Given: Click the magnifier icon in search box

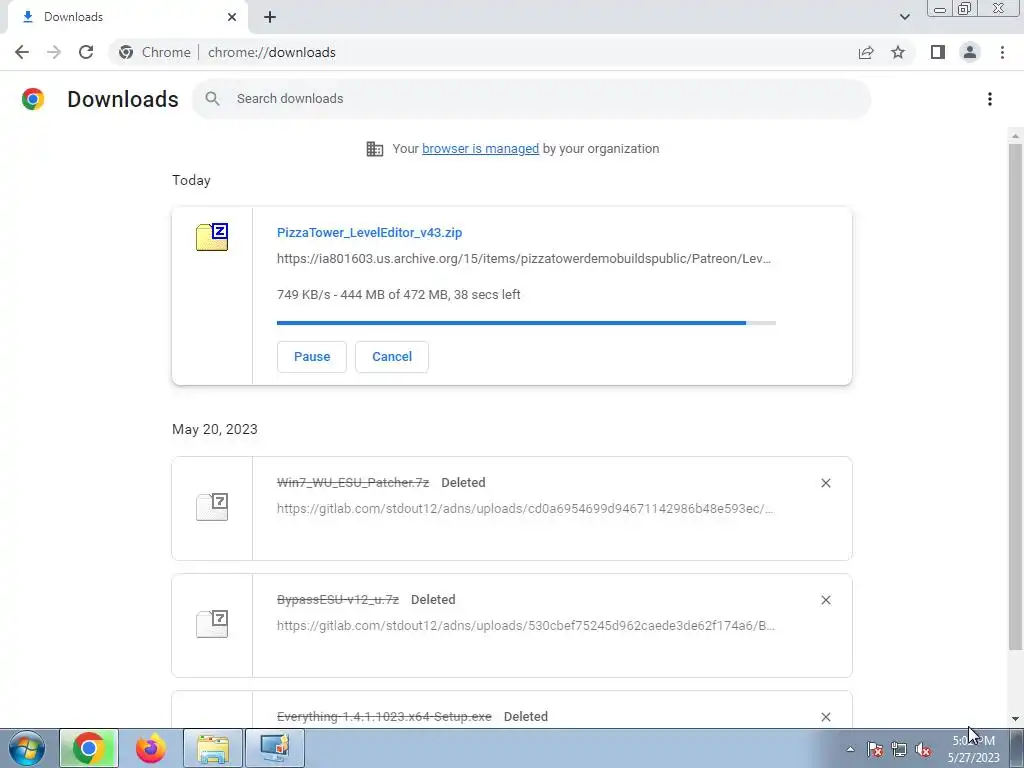Looking at the screenshot, I should (x=212, y=99).
